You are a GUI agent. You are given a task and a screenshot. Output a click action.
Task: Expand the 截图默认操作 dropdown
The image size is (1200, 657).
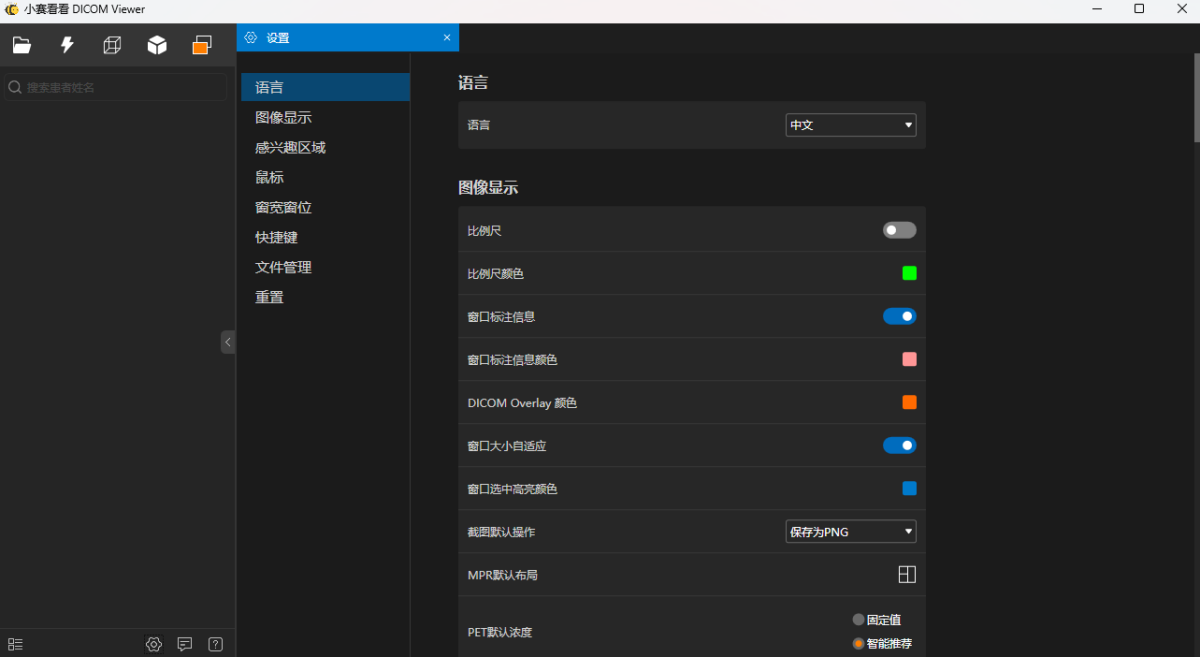click(x=850, y=532)
